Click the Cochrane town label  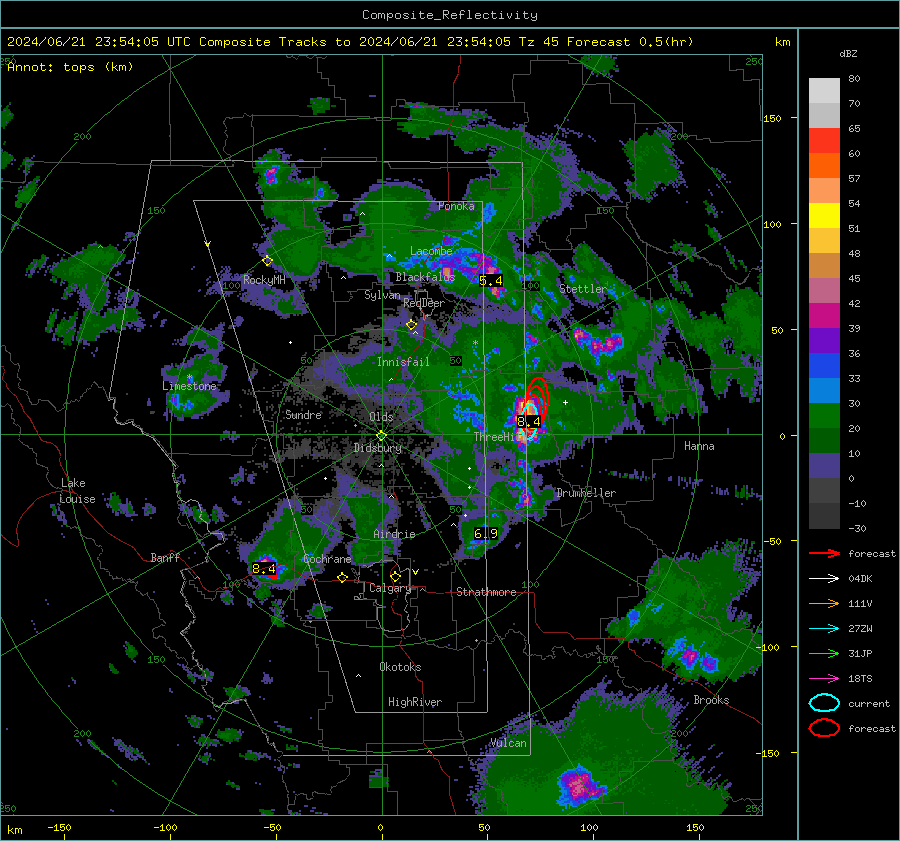[x=327, y=559]
